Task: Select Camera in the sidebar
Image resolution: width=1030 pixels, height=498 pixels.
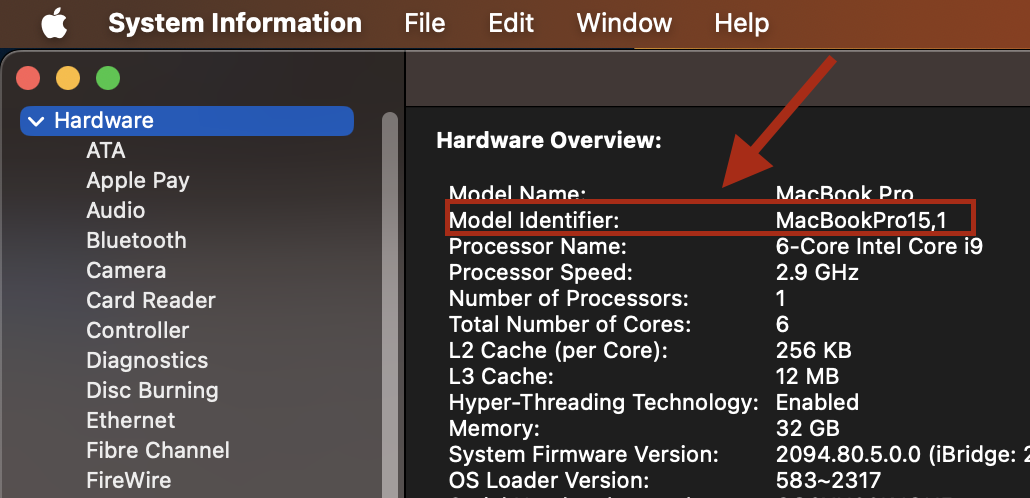Action: [x=126, y=271]
